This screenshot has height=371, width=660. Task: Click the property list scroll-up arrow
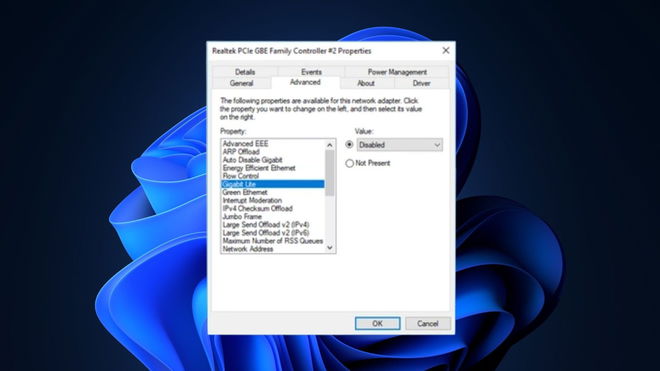330,145
